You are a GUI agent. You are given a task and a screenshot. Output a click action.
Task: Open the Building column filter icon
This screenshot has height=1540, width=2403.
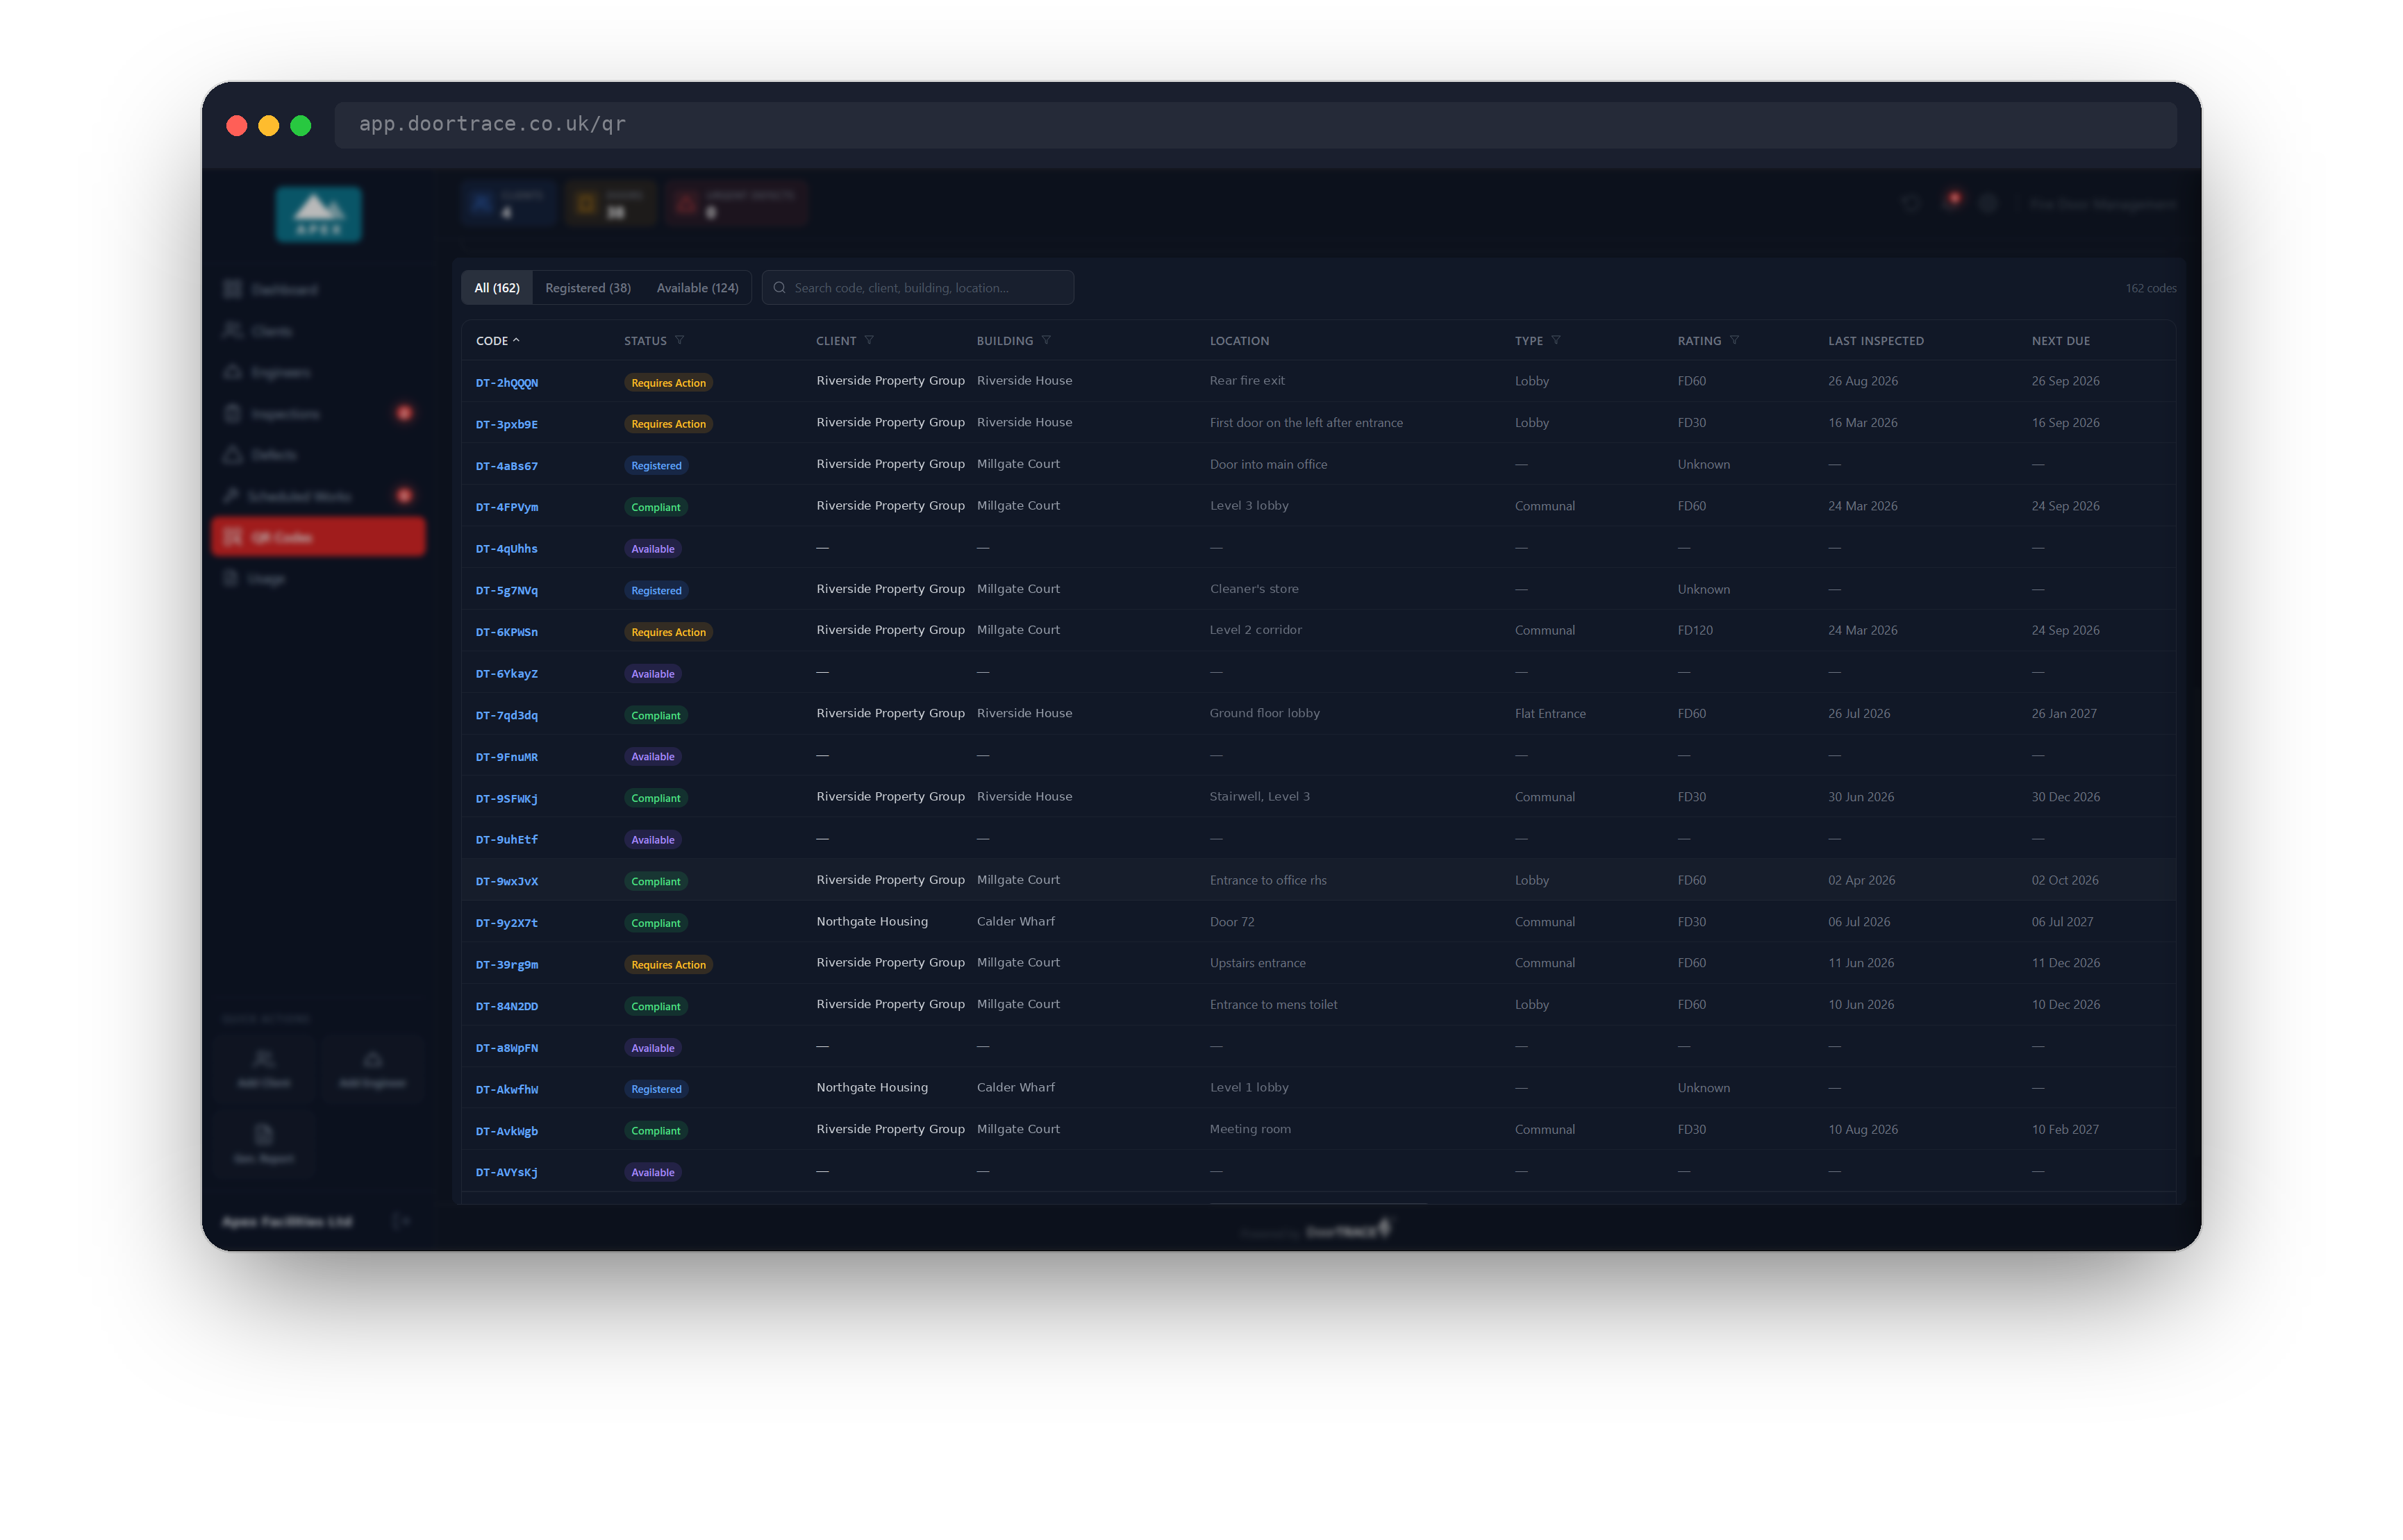tap(1046, 340)
